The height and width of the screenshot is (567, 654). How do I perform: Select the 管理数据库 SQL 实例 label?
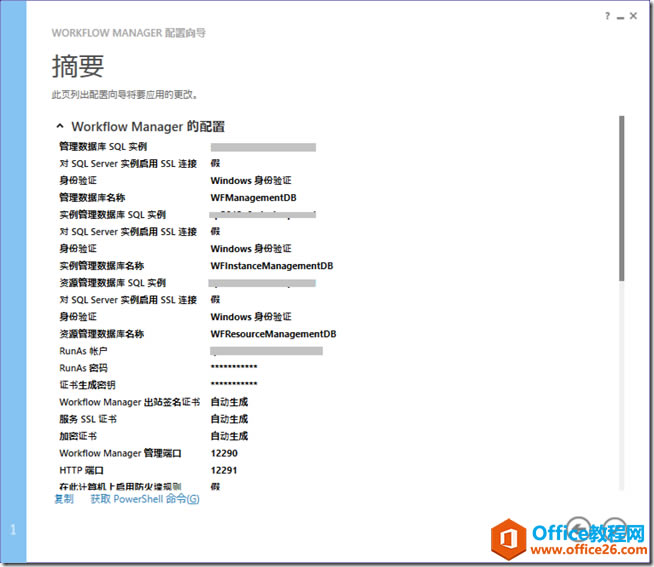[103, 146]
